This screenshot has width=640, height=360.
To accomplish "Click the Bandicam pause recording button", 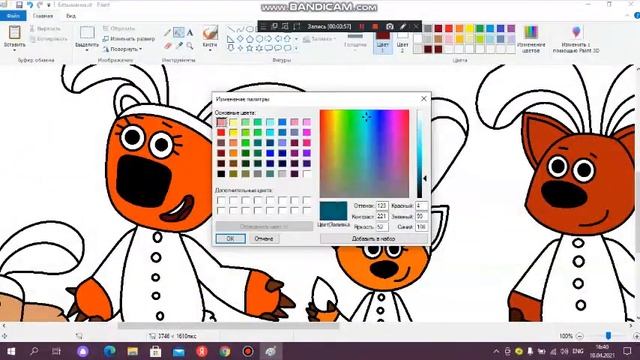I will [x=362, y=27].
